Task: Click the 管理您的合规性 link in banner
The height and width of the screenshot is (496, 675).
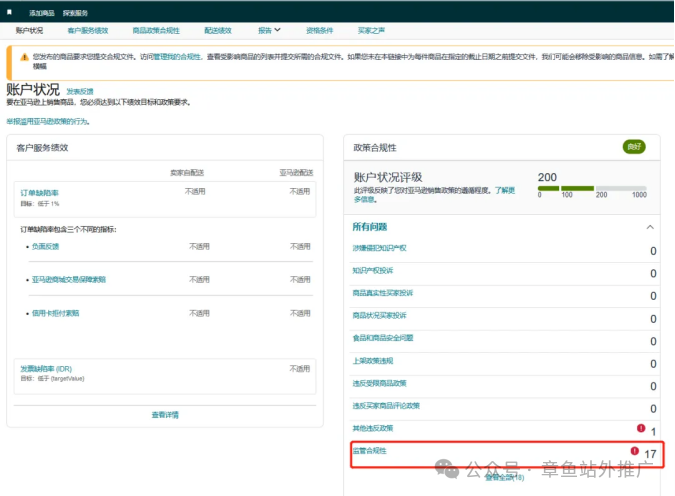Action: tap(176, 57)
